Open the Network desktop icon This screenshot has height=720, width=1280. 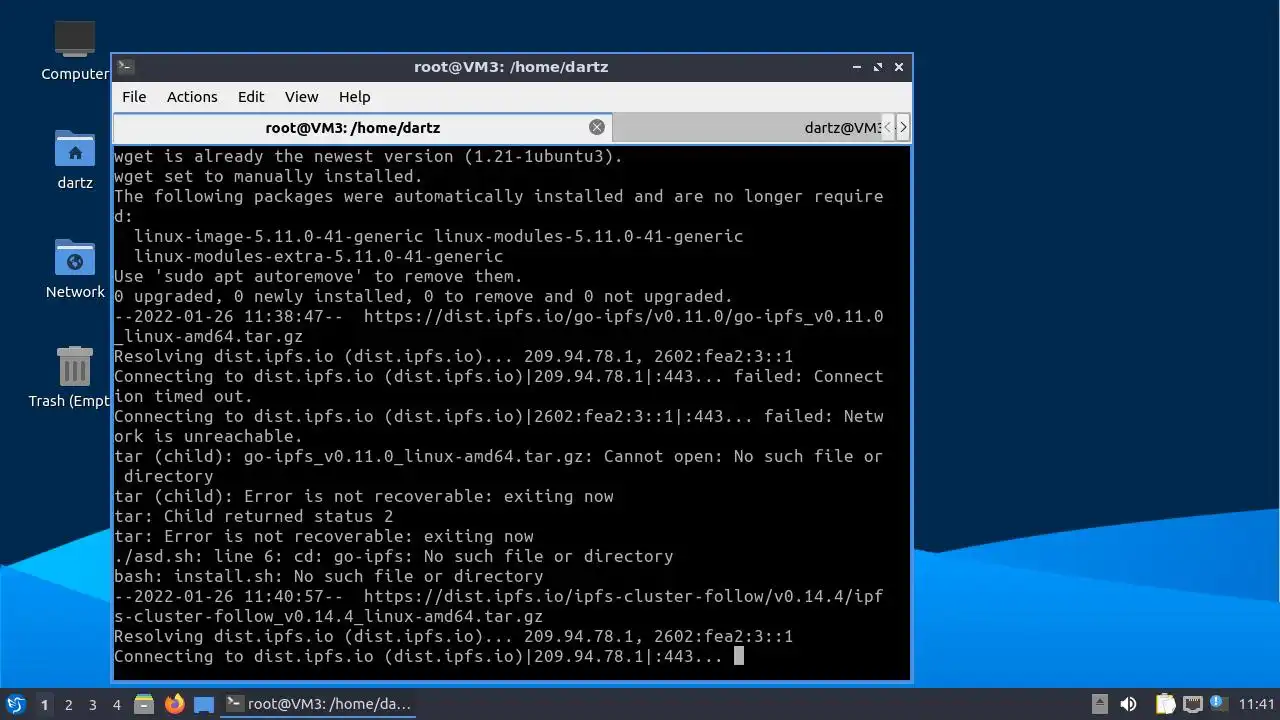tap(75, 269)
